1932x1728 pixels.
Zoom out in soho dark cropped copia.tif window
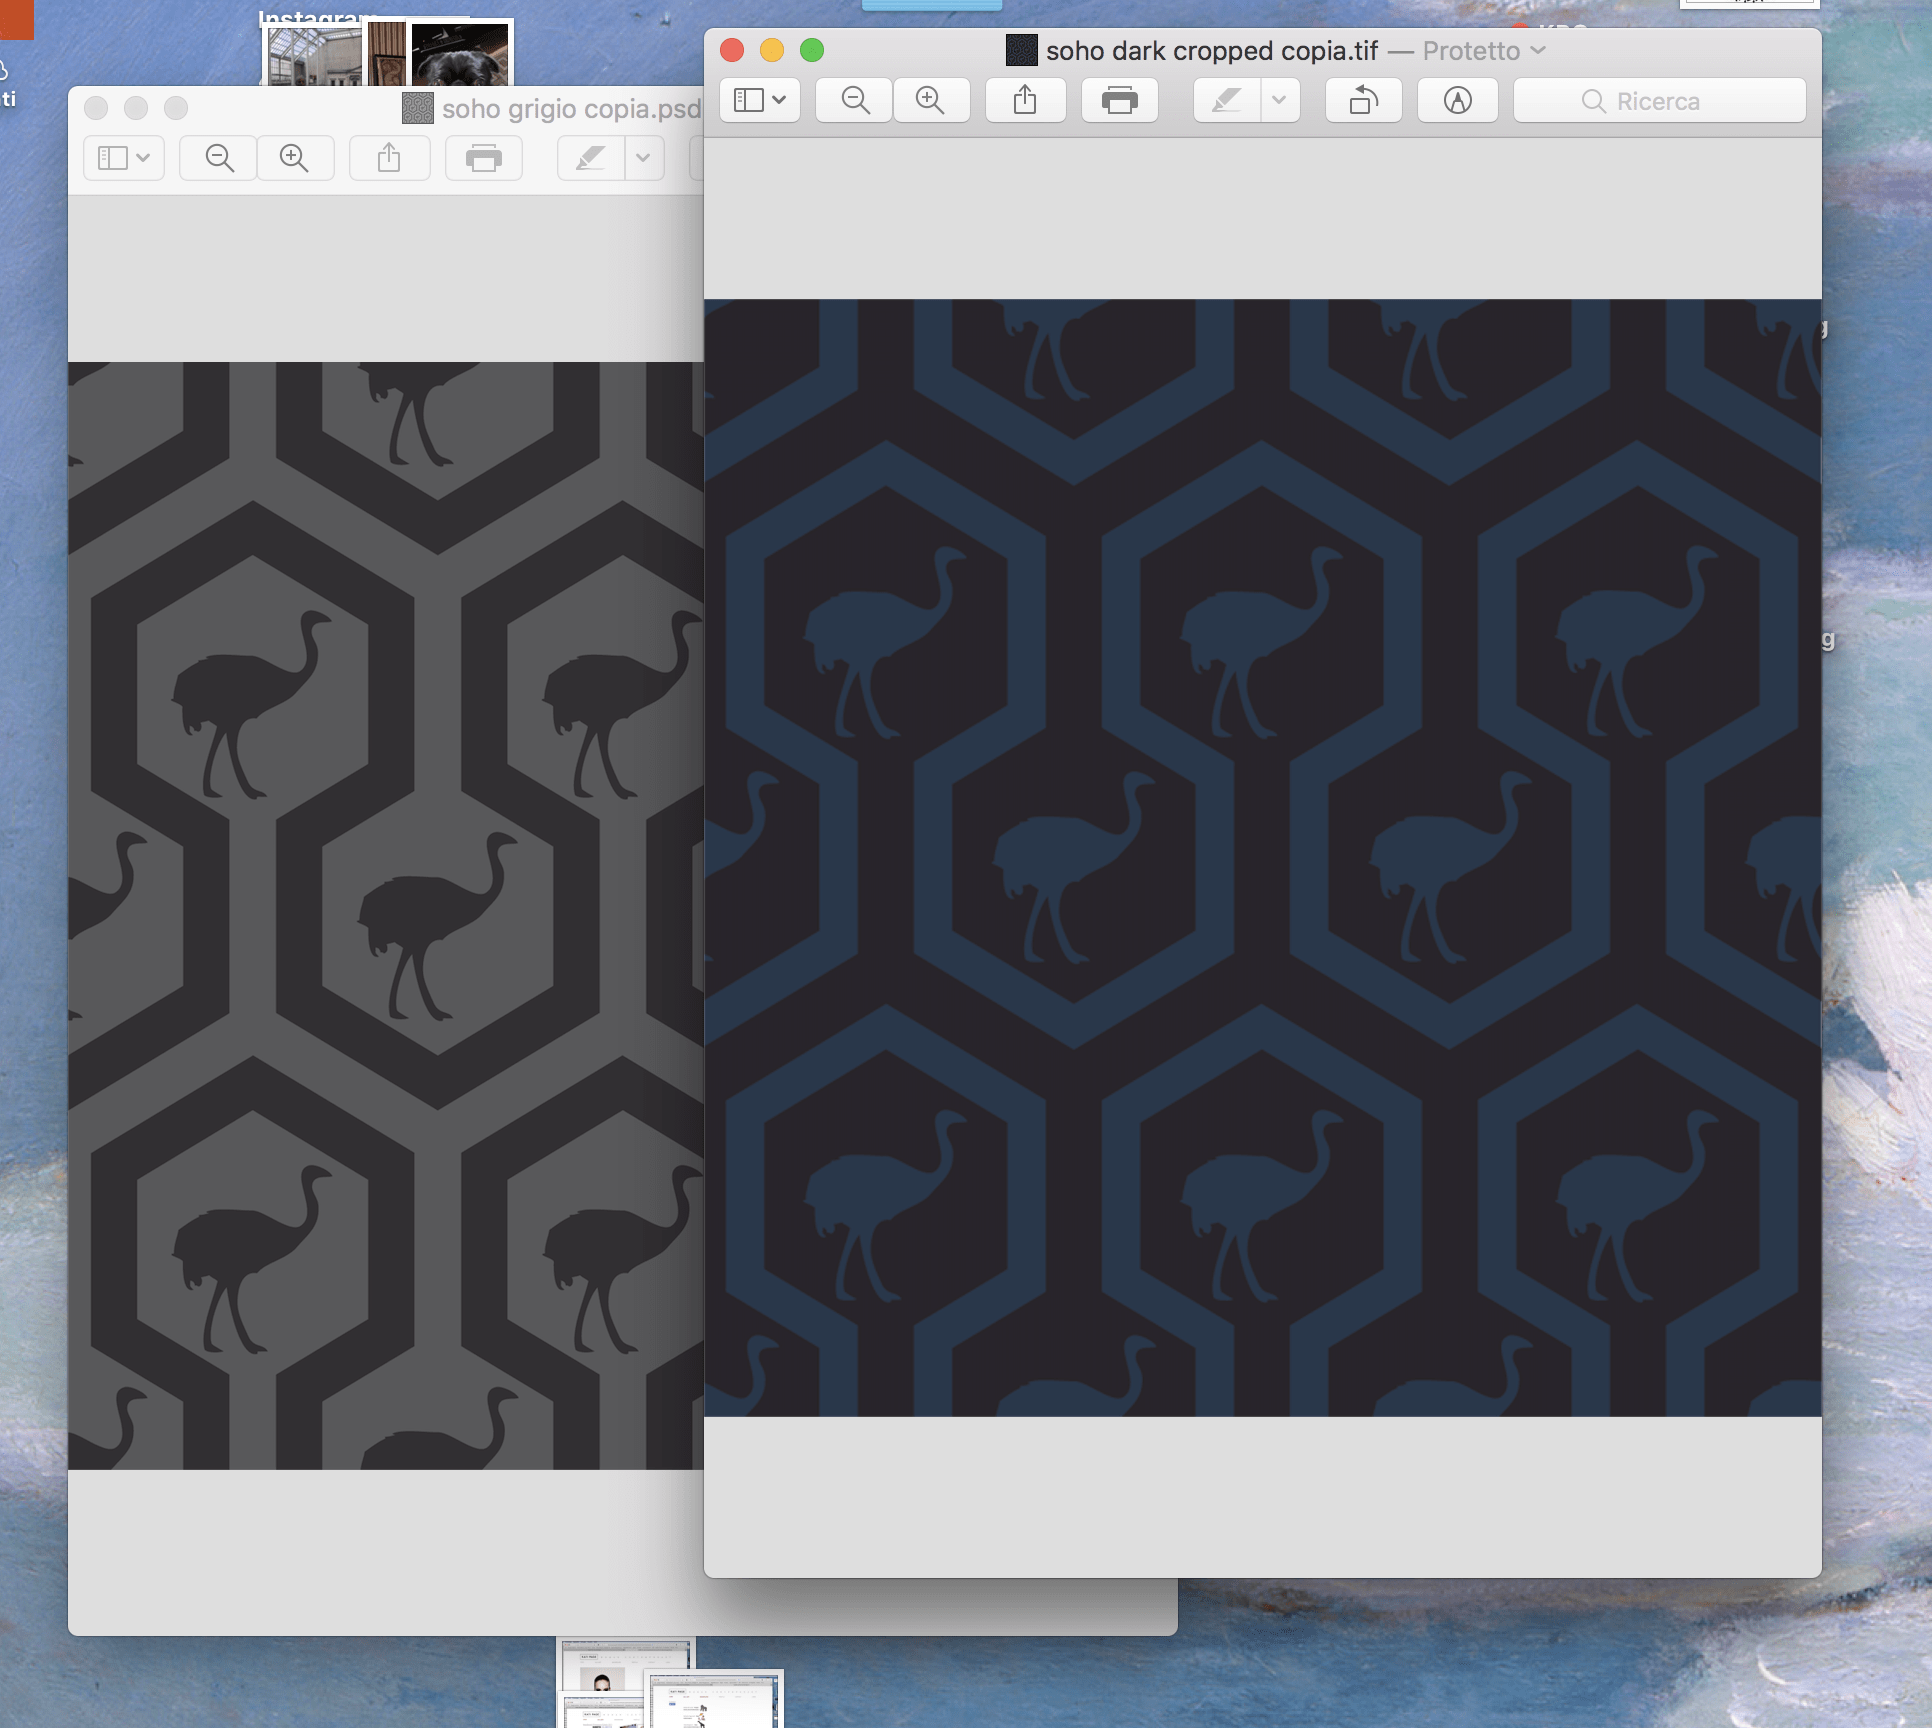click(x=855, y=100)
